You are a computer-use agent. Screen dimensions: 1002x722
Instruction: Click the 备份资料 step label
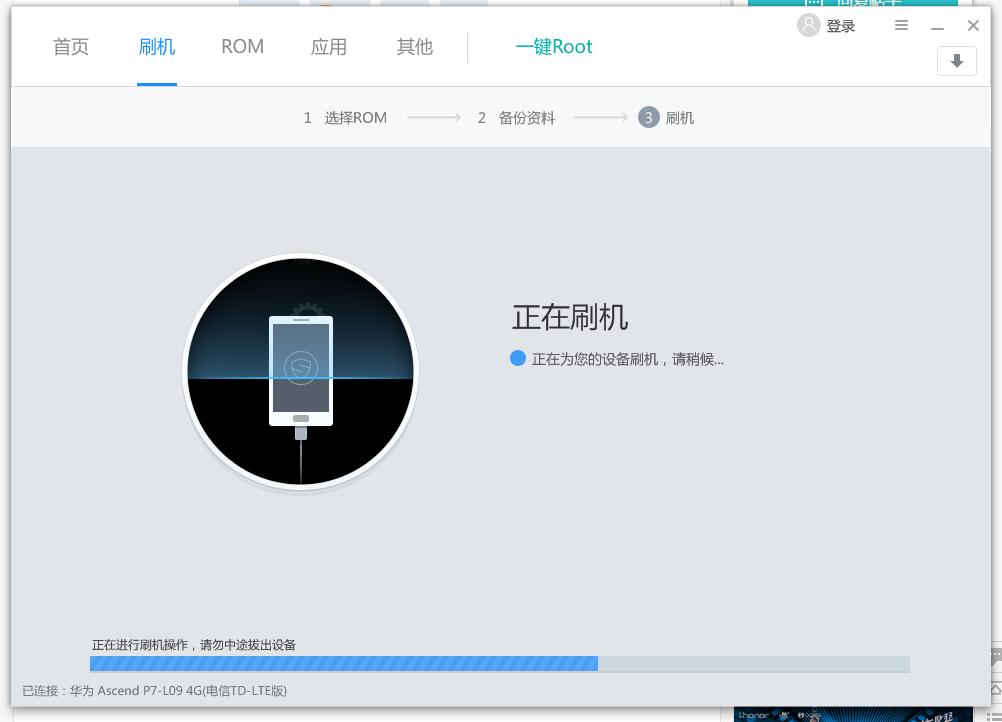click(x=527, y=118)
